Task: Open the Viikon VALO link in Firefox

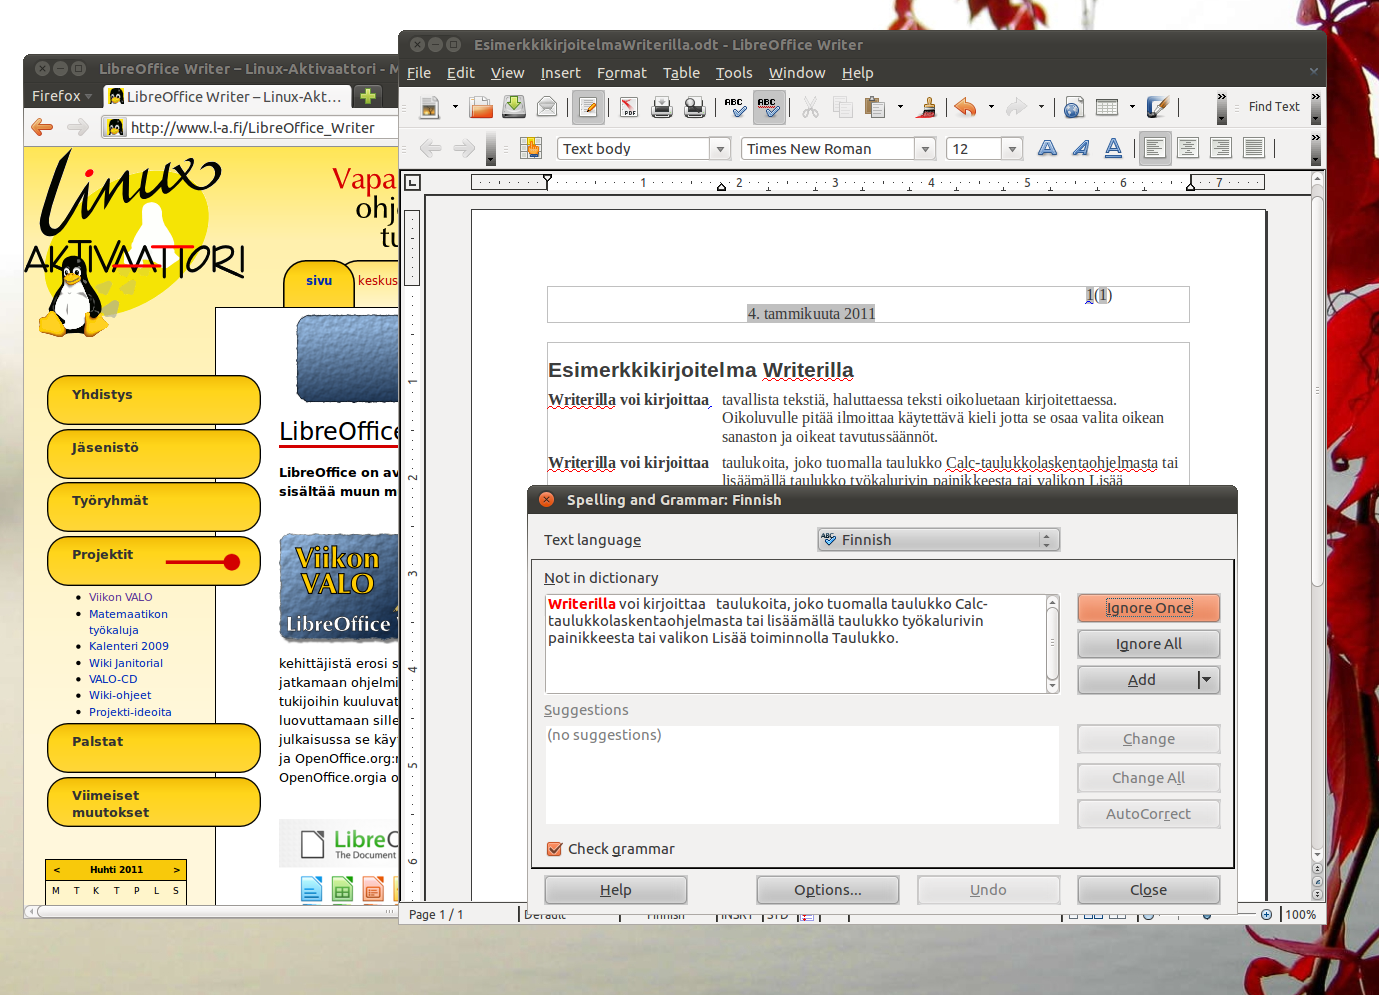Action: click(x=121, y=597)
